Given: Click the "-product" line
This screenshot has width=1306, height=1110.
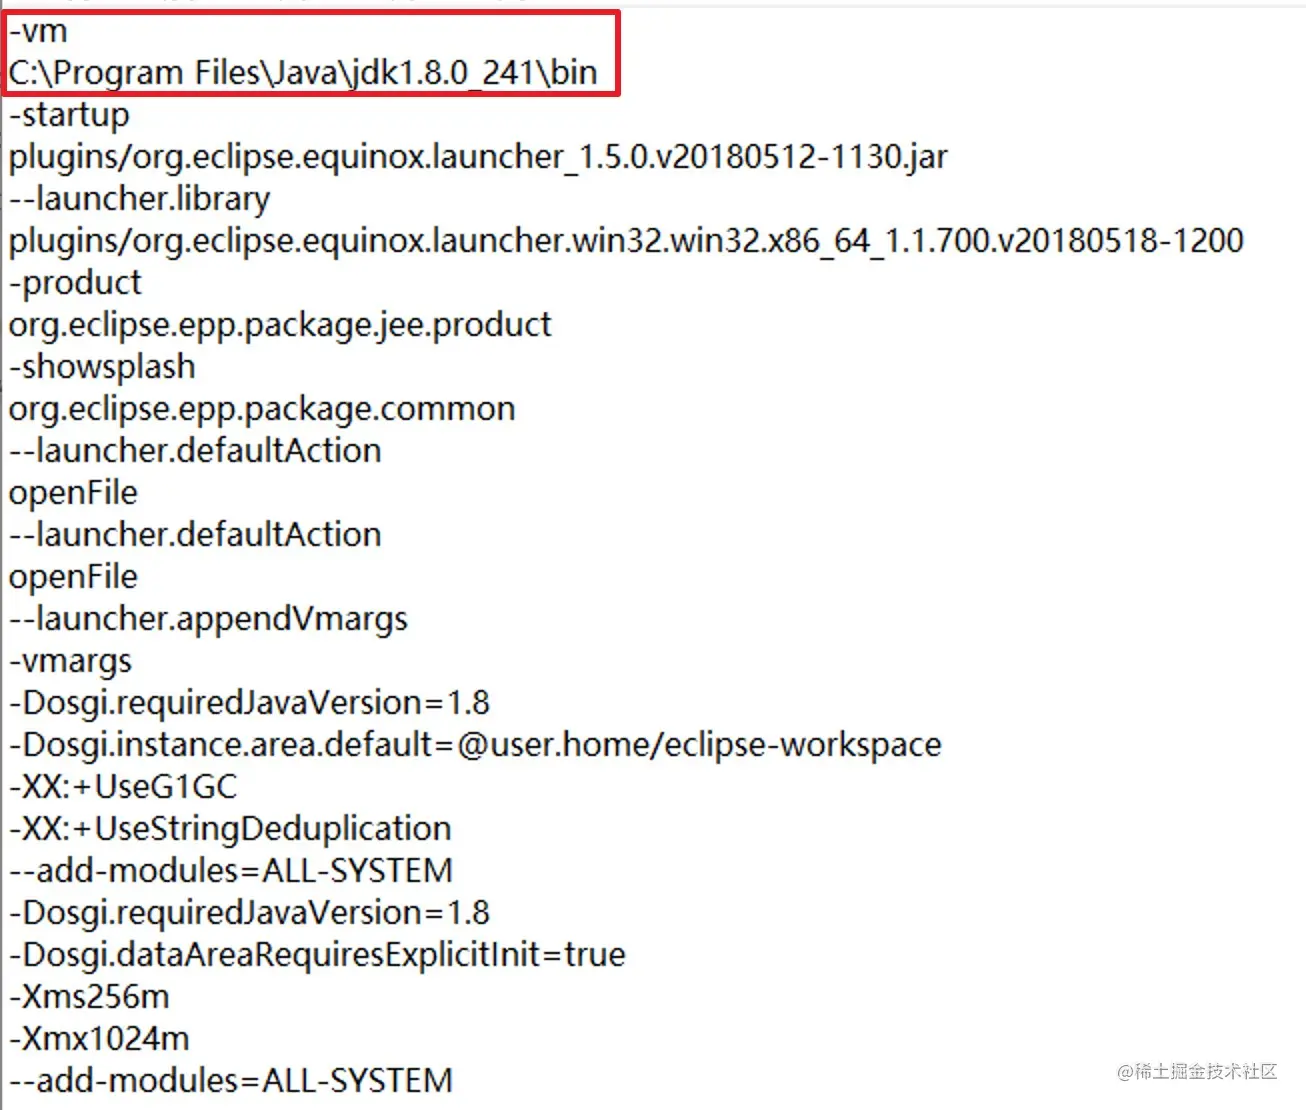Looking at the screenshot, I should coord(75,283).
